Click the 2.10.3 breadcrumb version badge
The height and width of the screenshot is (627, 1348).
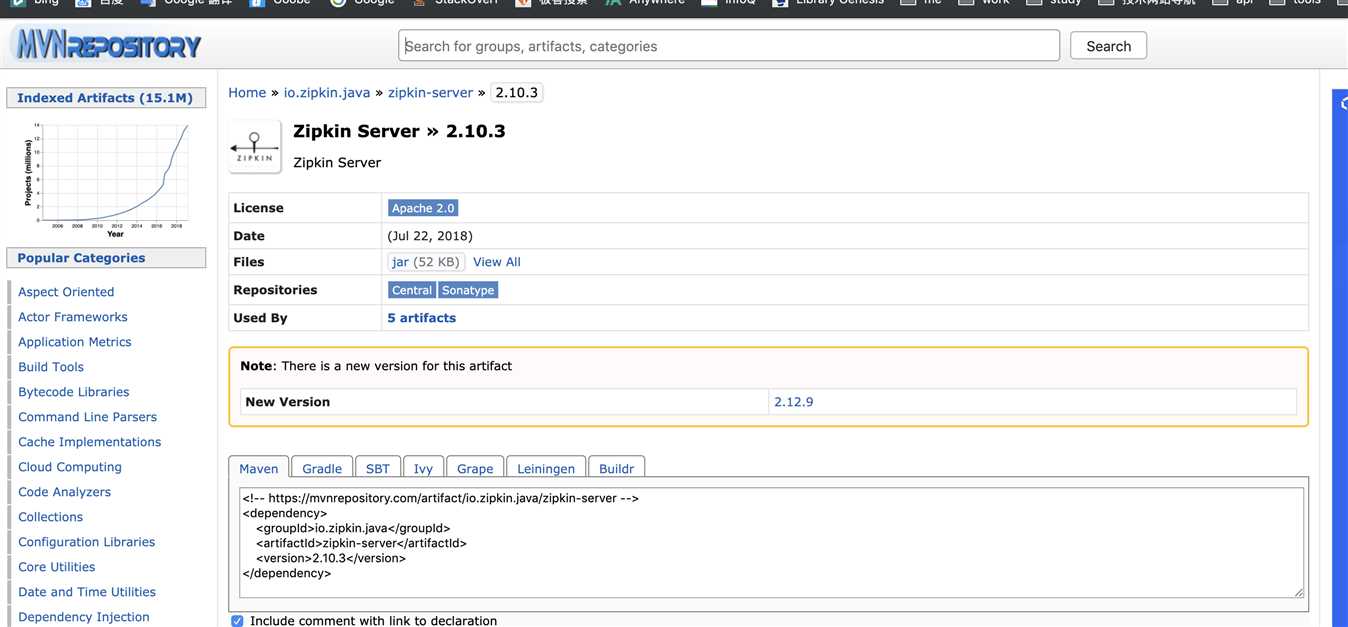coord(517,92)
